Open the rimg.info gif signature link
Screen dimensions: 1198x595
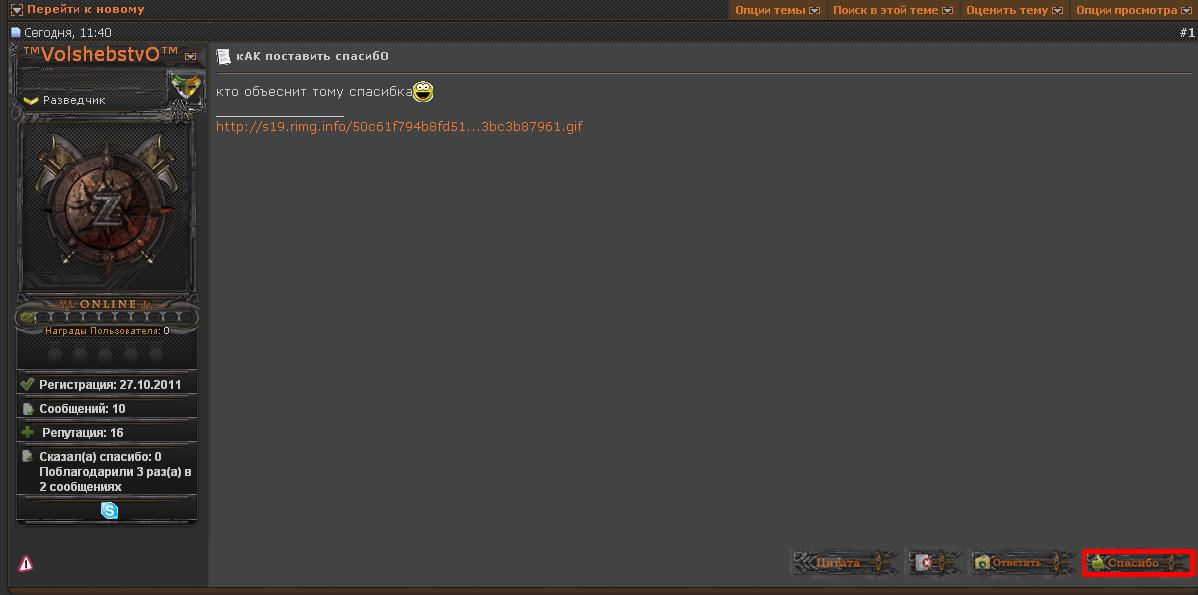(x=399, y=127)
